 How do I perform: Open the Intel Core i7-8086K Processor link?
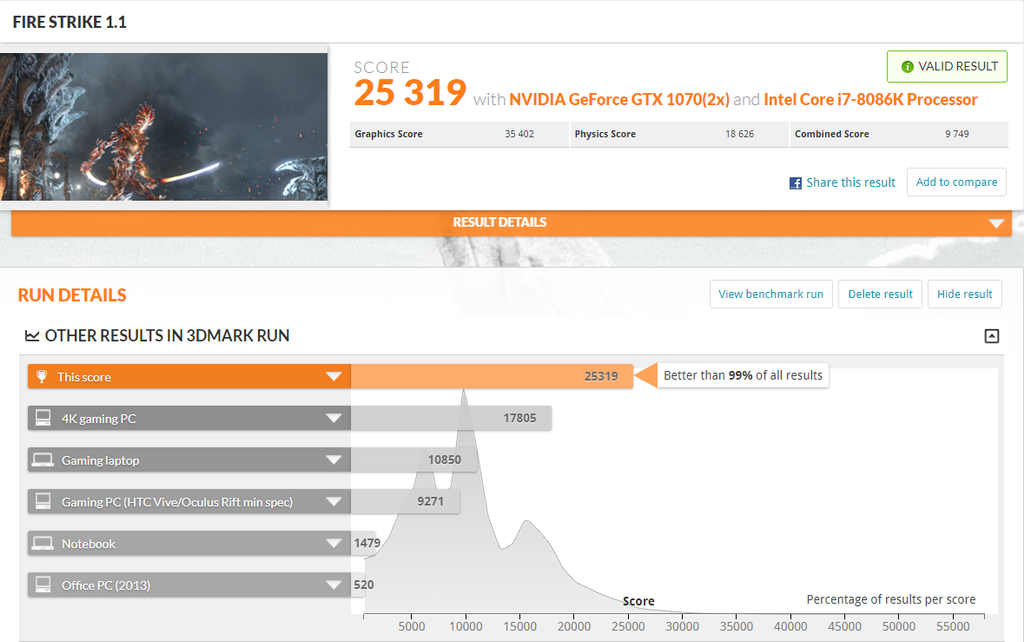871,99
